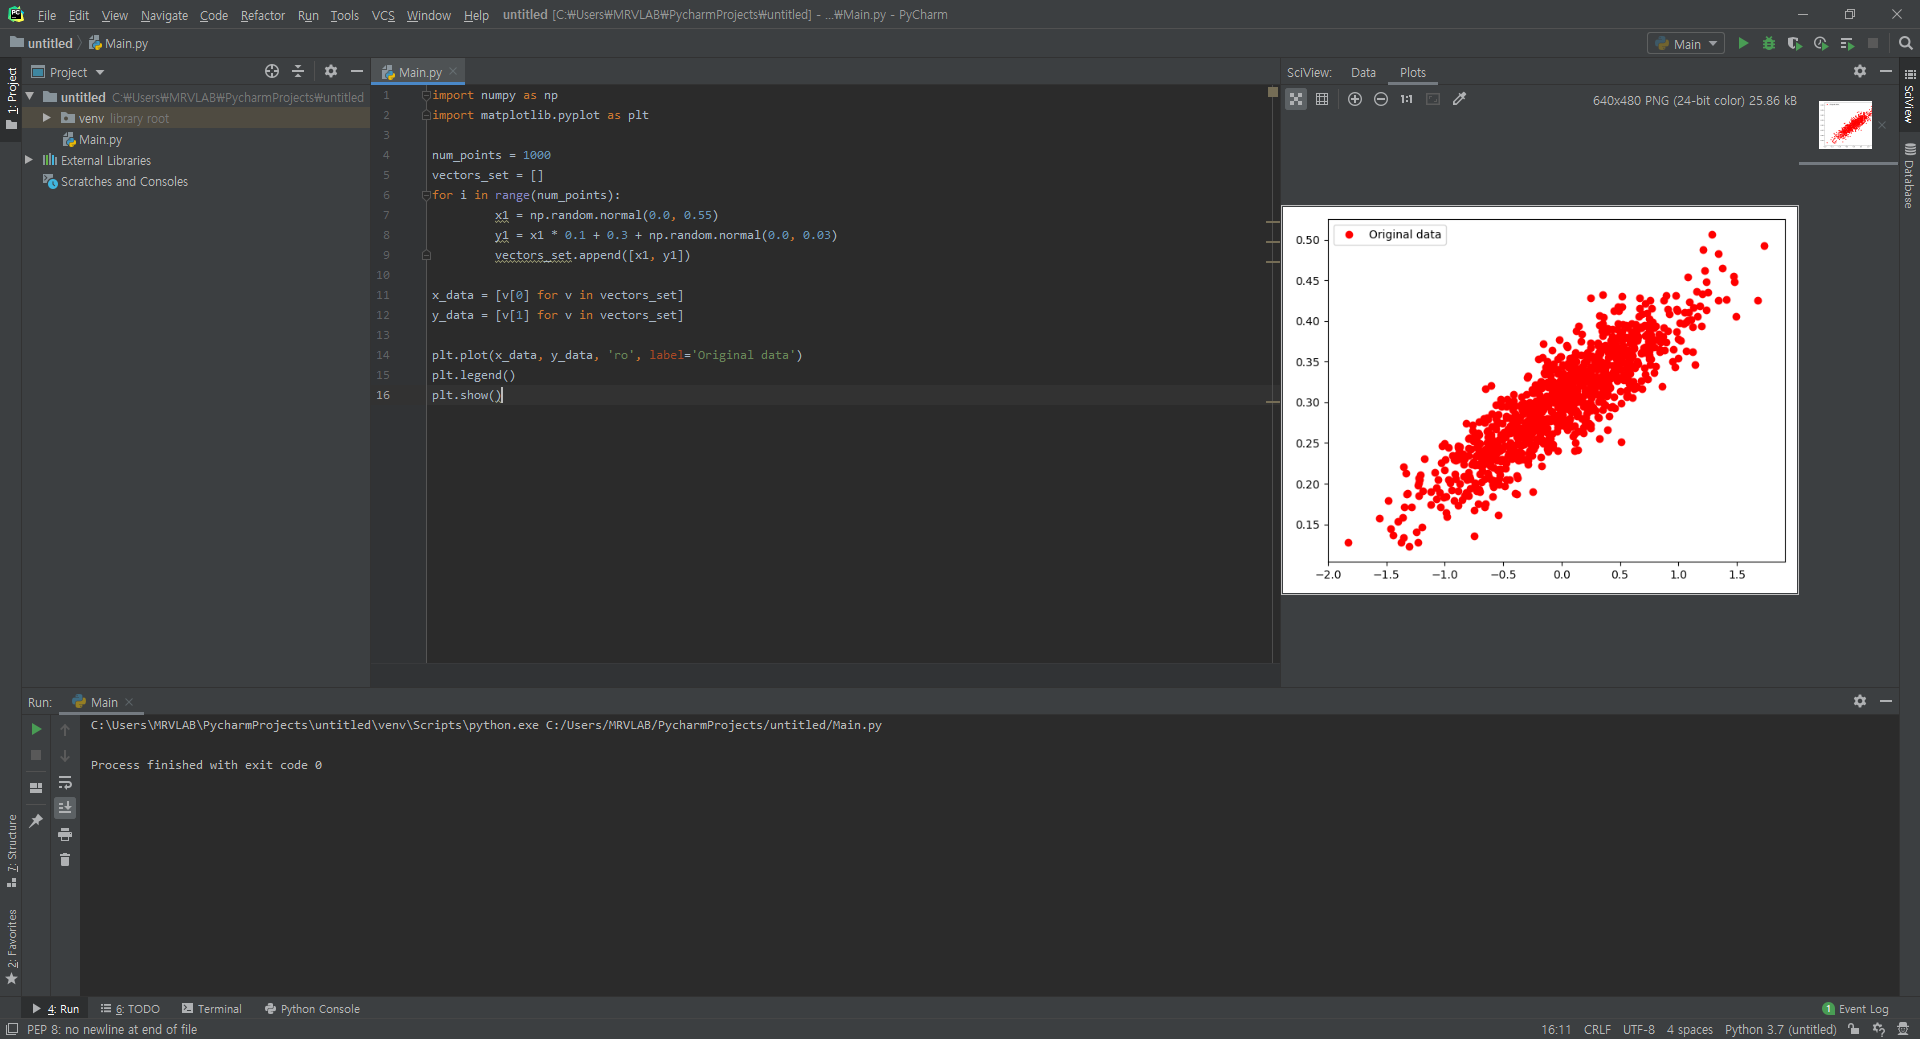Expand External Libraries node

pyautogui.click(x=29, y=160)
